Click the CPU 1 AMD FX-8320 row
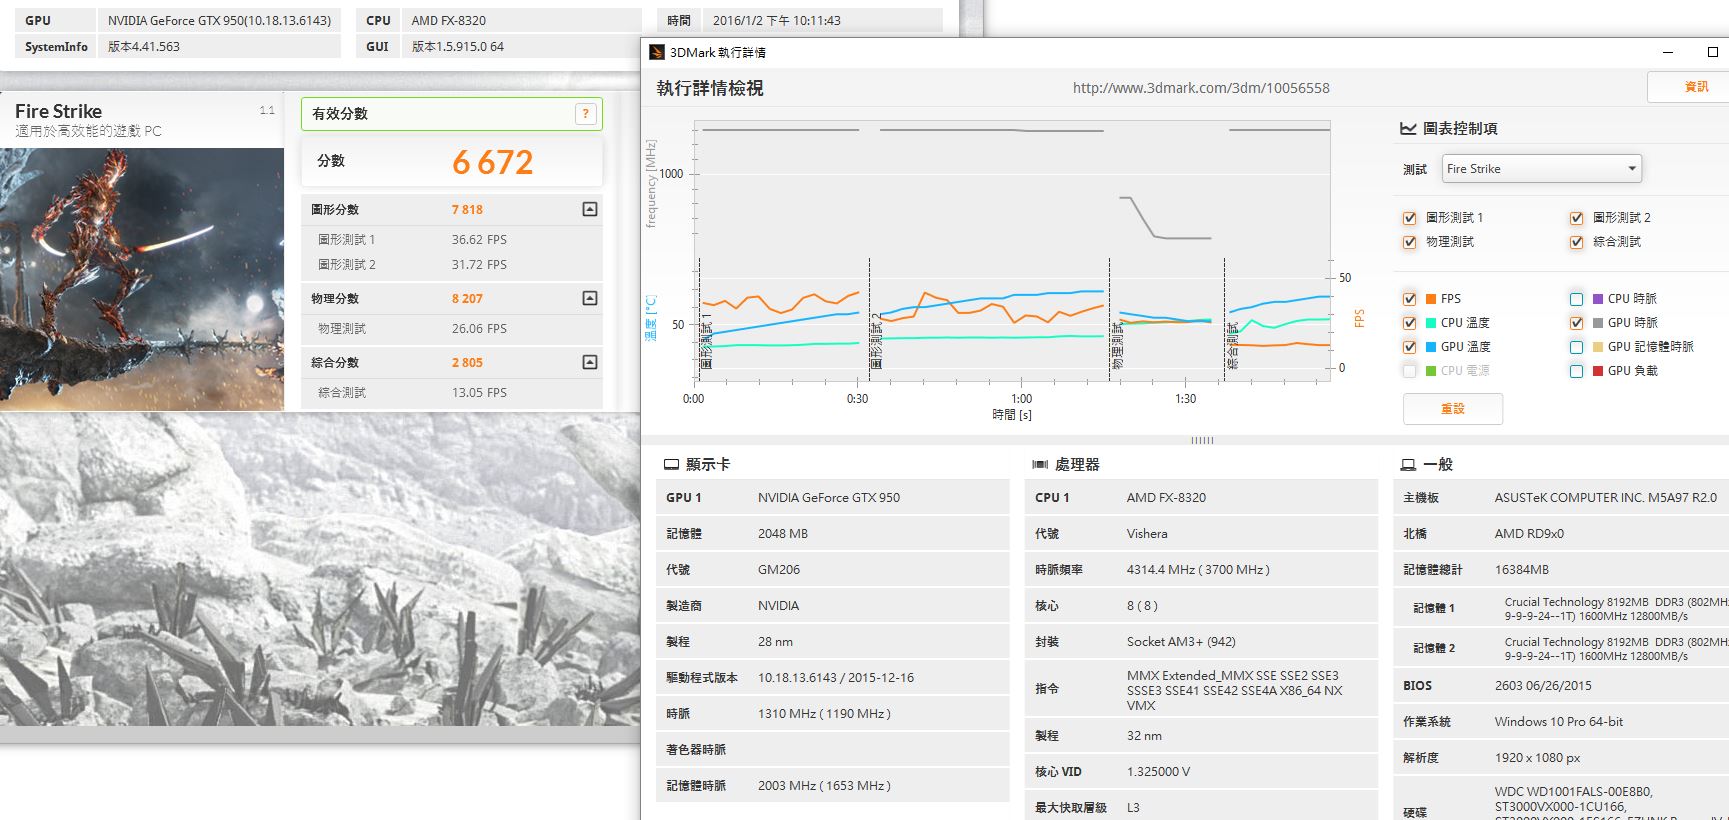Image resolution: width=1729 pixels, height=820 pixels. (x=1201, y=497)
